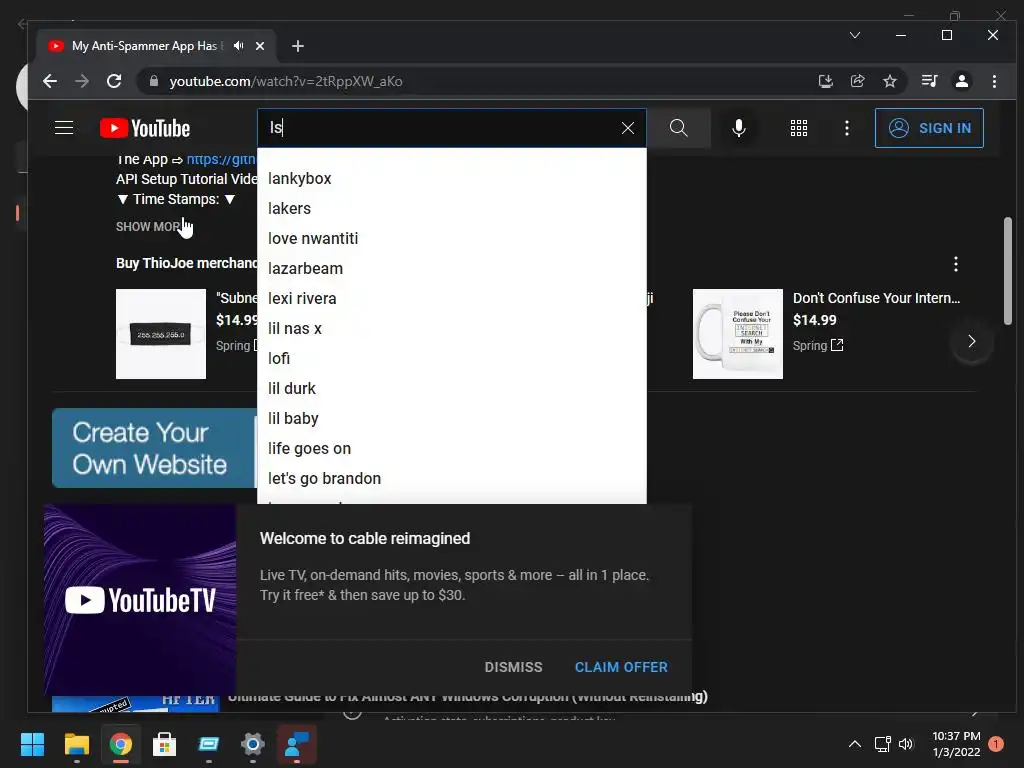Open YouTube settings three-dot menu
1024x768 pixels.
(847, 128)
